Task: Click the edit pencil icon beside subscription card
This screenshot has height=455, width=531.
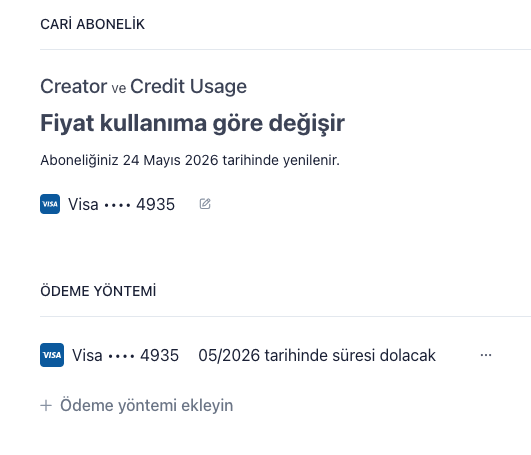Action: 205,204
